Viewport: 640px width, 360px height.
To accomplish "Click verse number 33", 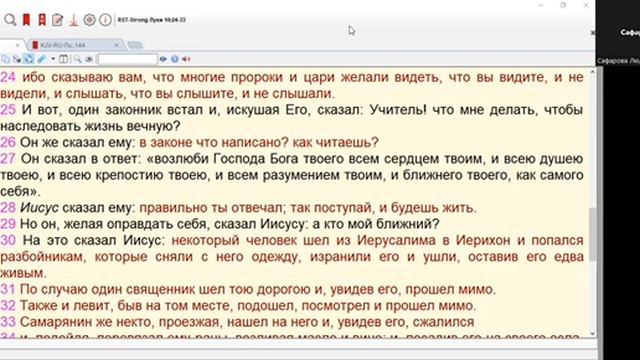I will click(x=8, y=322).
